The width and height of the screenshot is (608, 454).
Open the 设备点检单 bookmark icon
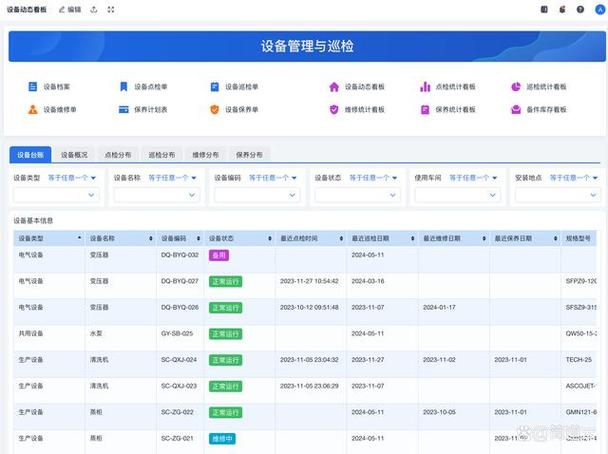tap(124, 86)
